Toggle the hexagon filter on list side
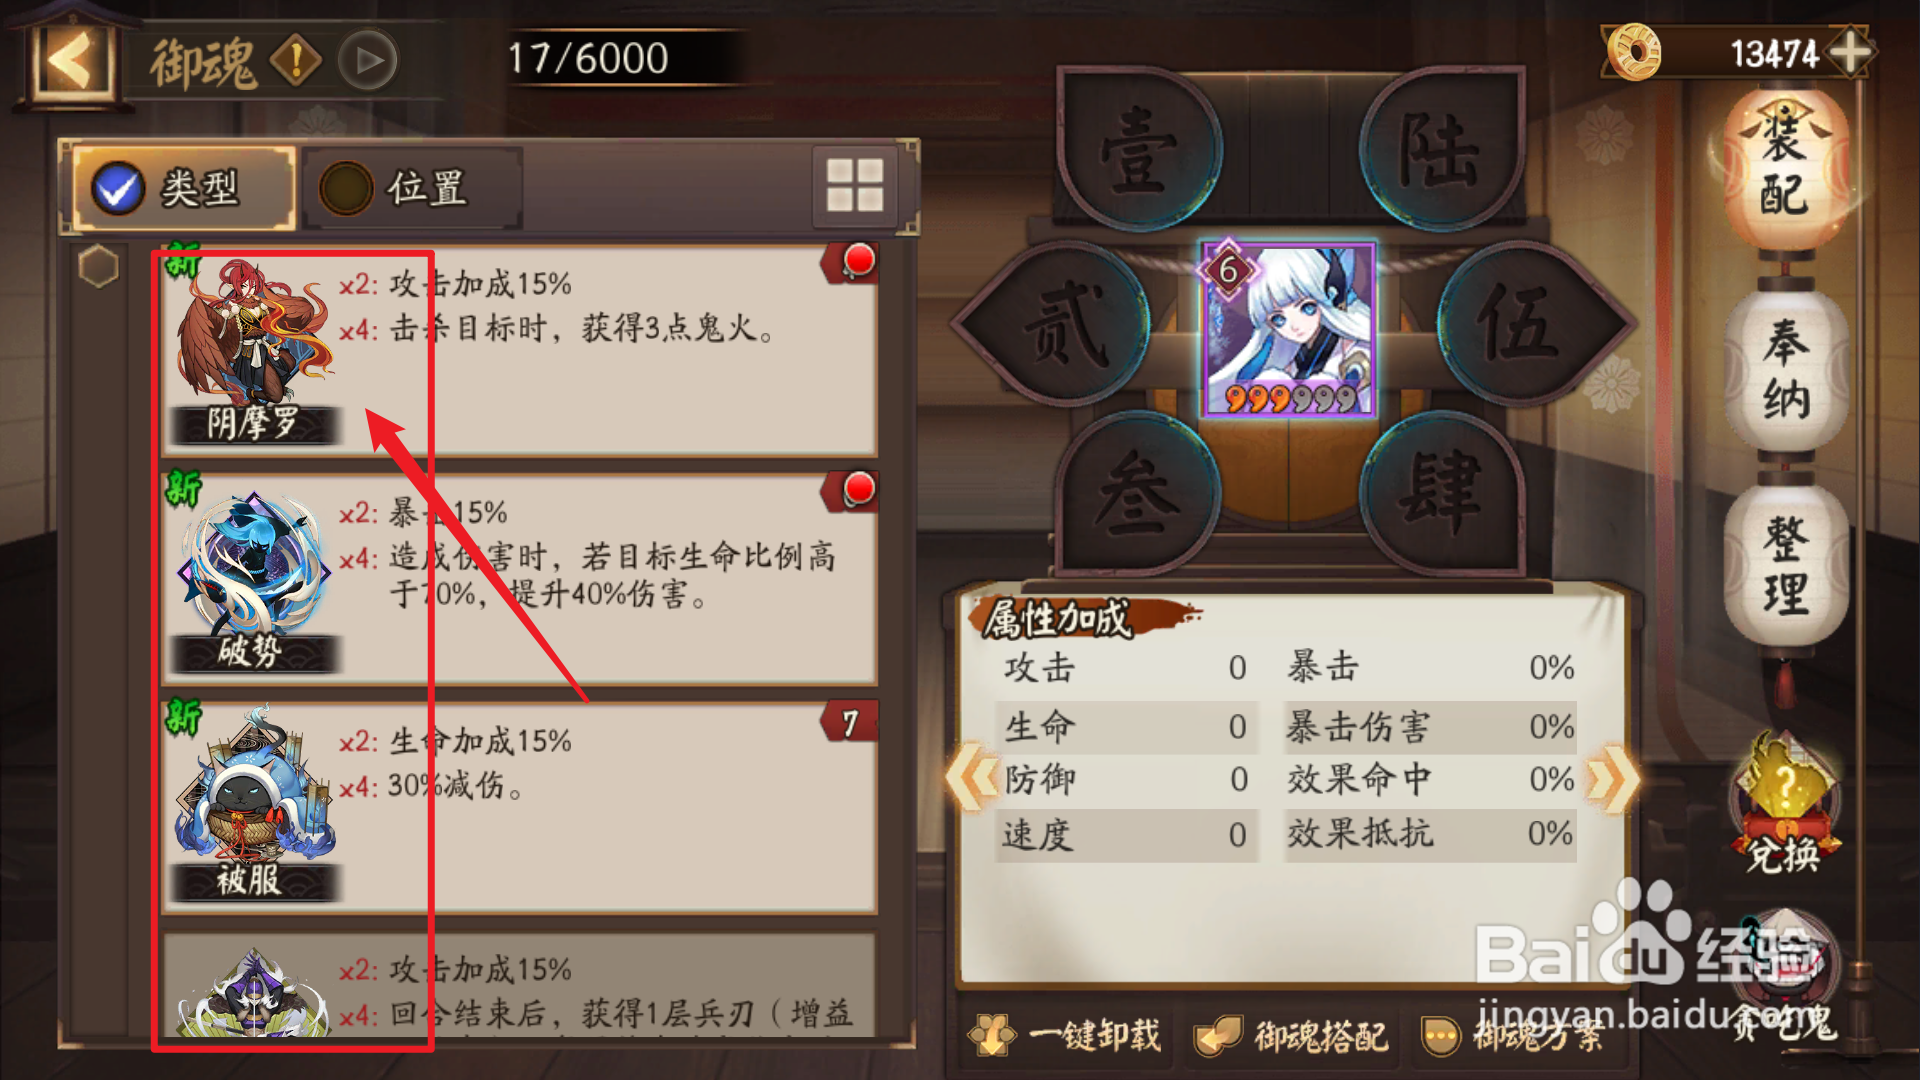Viewport: 1920px width, 1080px height. 98,266
